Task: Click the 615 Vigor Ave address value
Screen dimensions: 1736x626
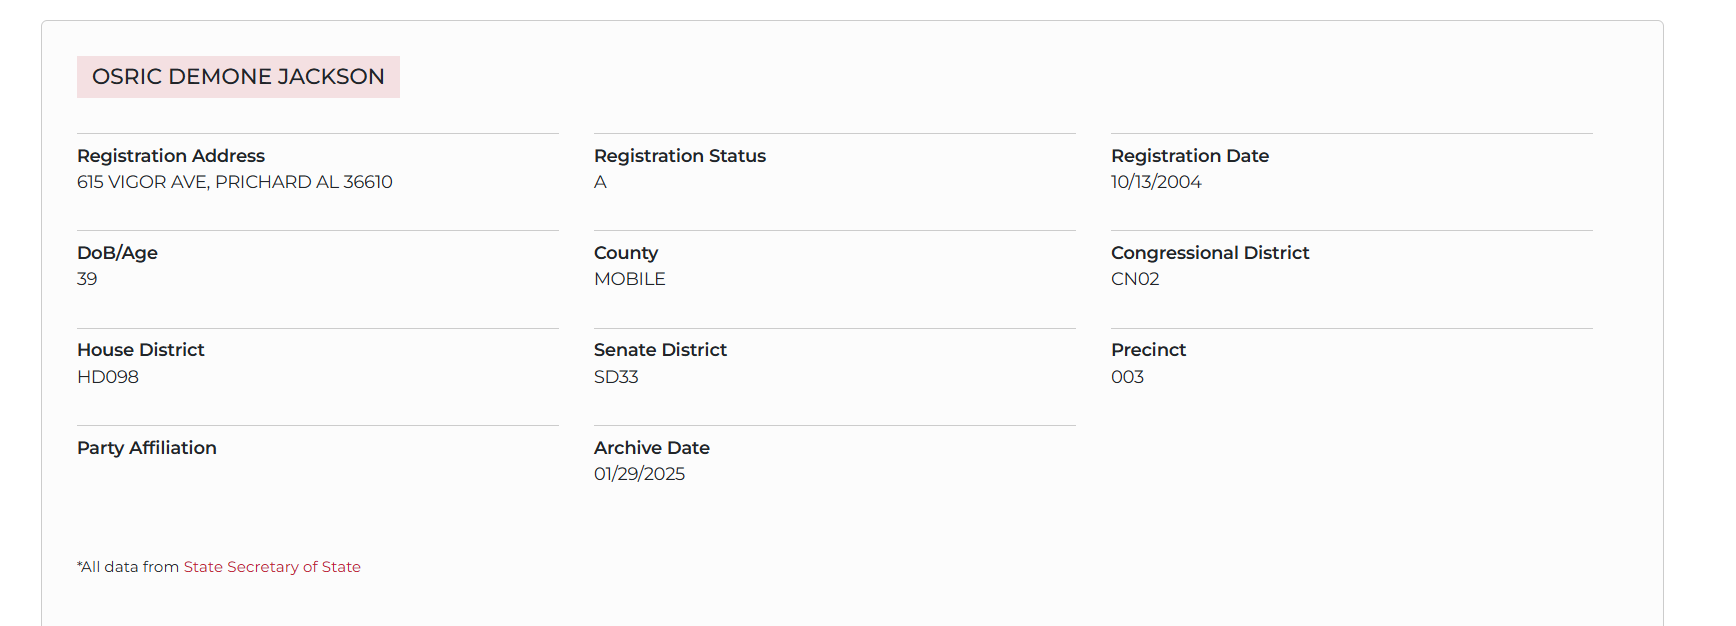Action: click(x=234, y=182)
